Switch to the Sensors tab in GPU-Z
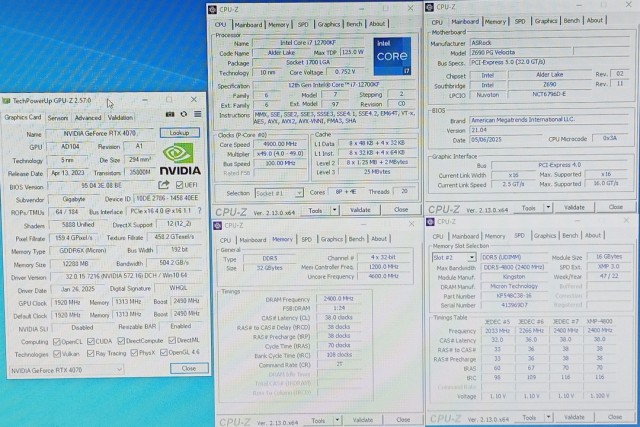 click(x=58, y=118)
